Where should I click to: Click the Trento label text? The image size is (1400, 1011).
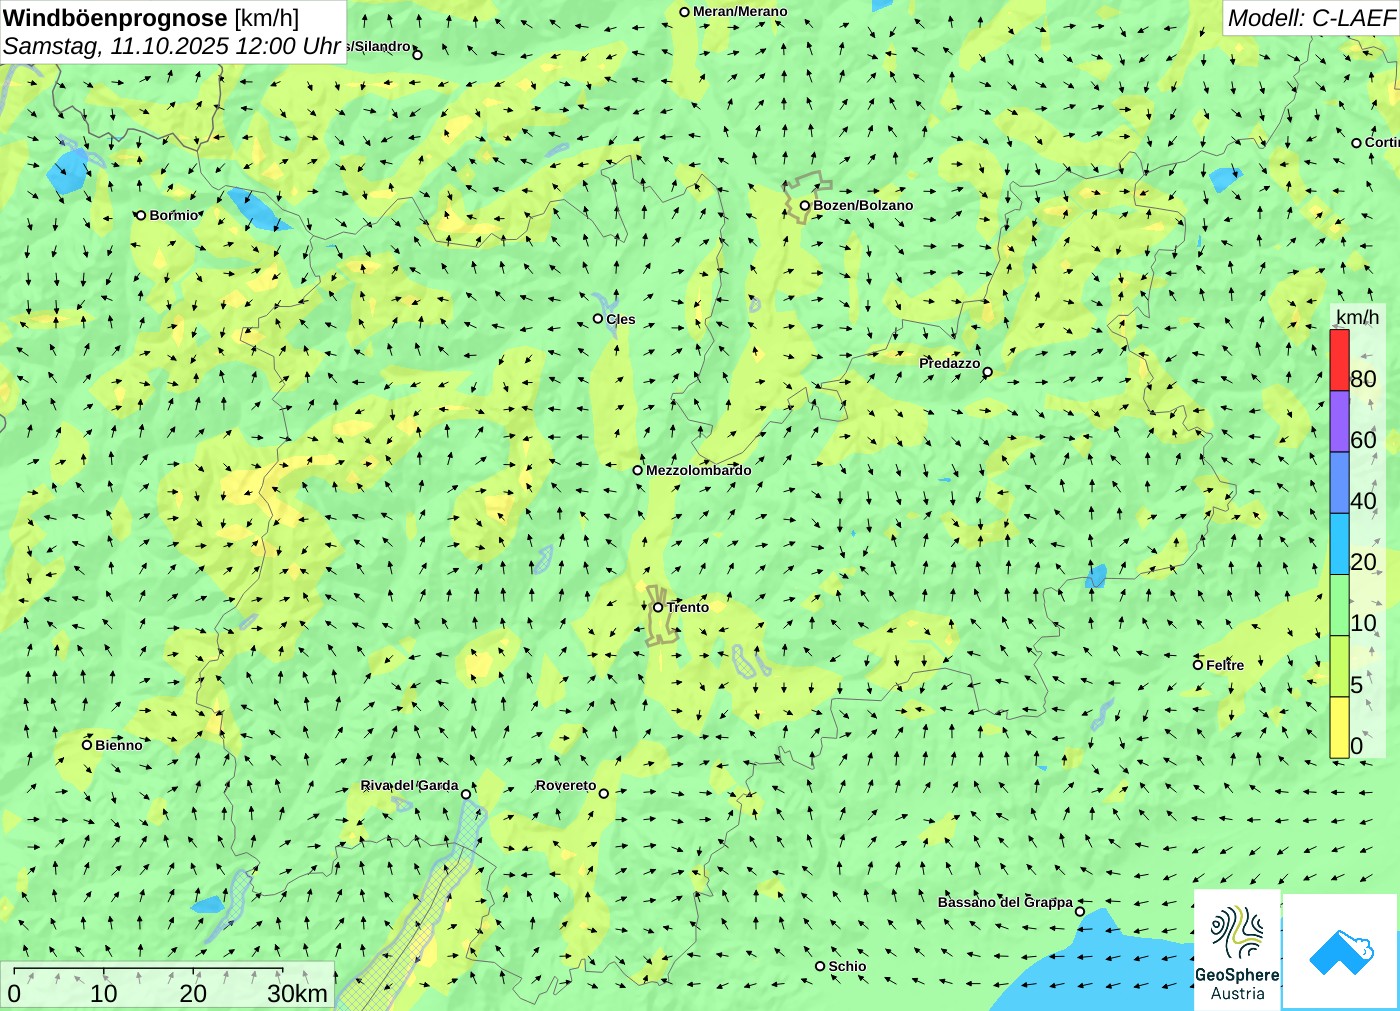688,607
